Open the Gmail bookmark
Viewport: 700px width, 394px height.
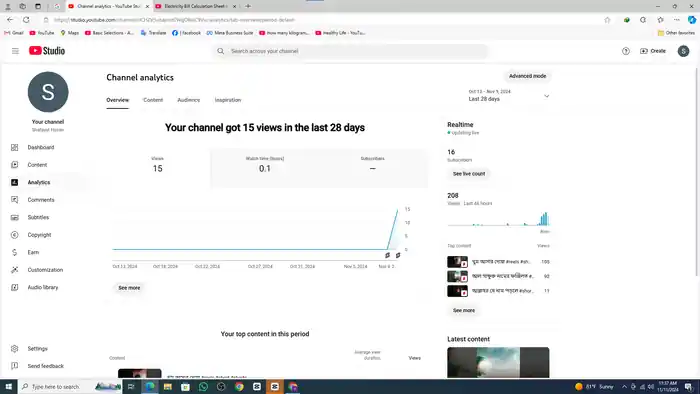(14, 33)
